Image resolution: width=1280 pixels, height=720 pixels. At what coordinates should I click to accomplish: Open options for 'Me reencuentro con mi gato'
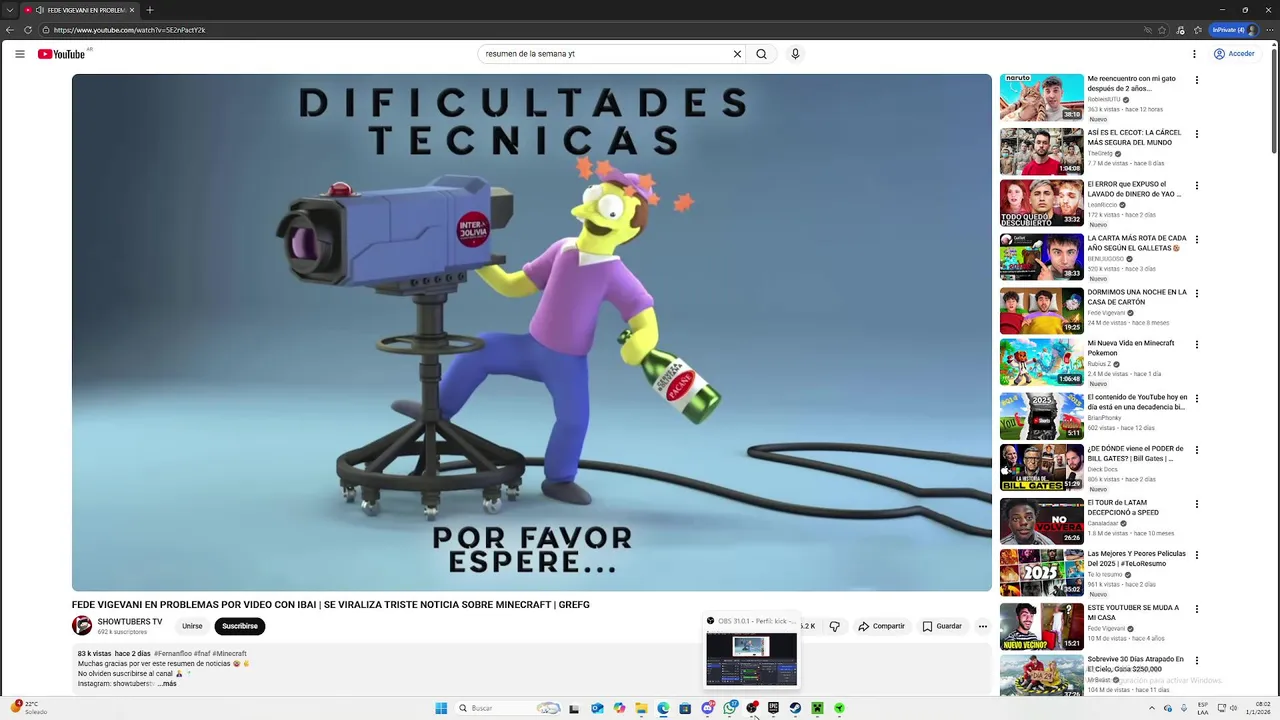point(1197,80)
